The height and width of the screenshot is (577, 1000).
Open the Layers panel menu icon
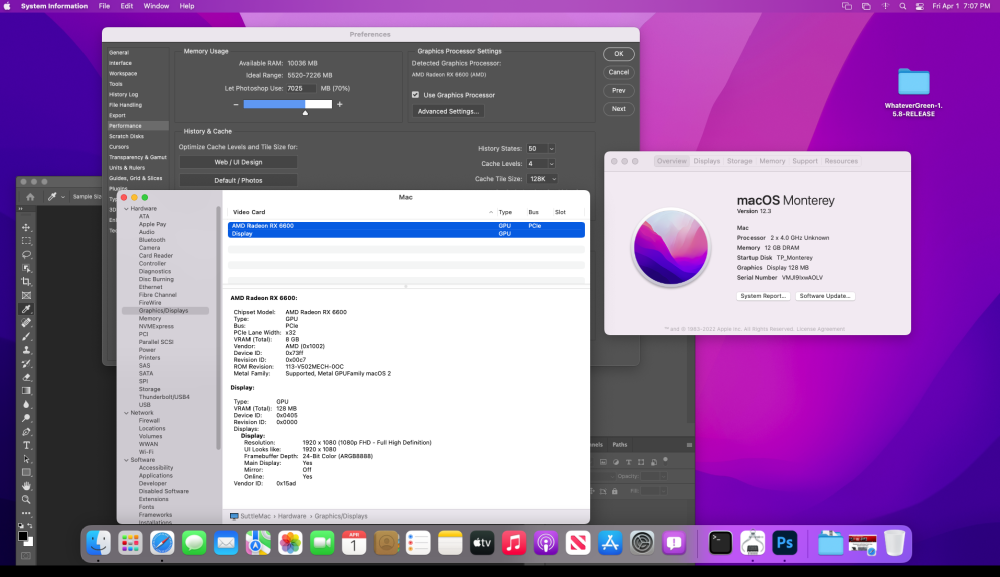click(689, 444)
